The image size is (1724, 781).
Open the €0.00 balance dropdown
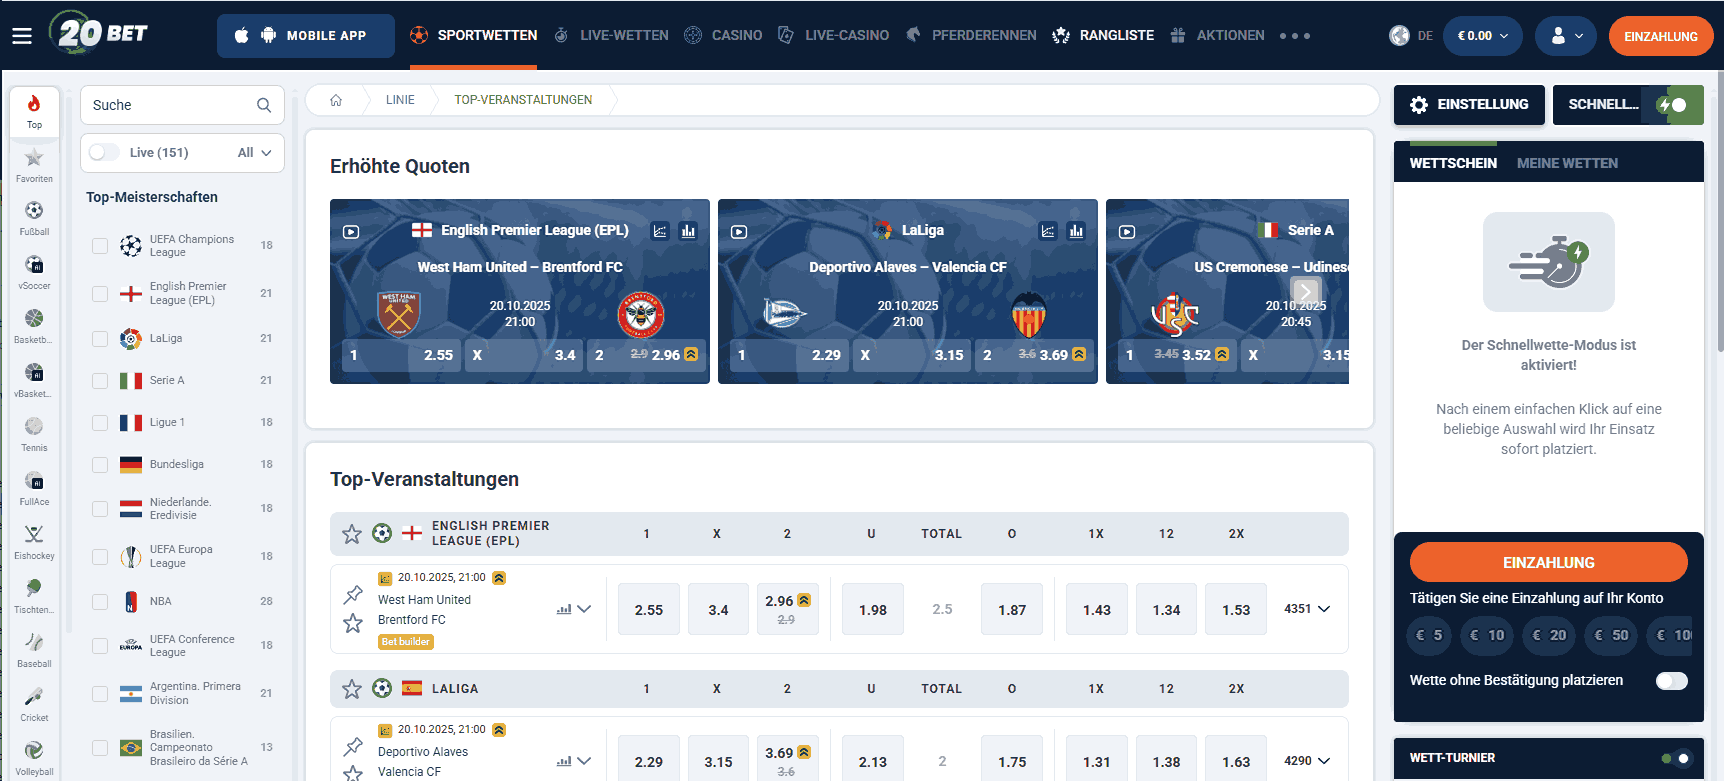1483,36
